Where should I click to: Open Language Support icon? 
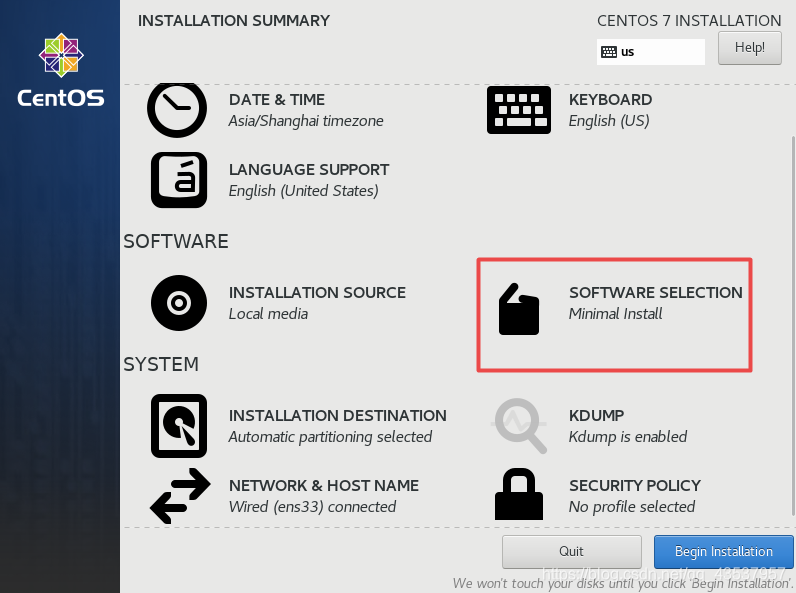(x=179, y=180)
